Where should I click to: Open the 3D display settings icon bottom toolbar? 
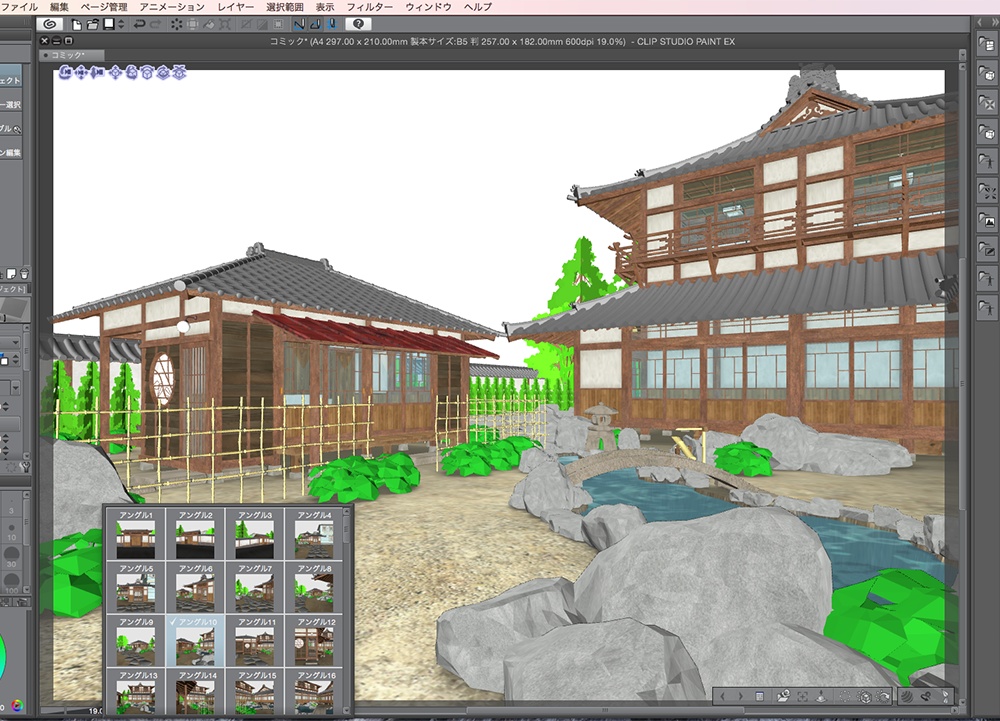(x=865, y=697)
